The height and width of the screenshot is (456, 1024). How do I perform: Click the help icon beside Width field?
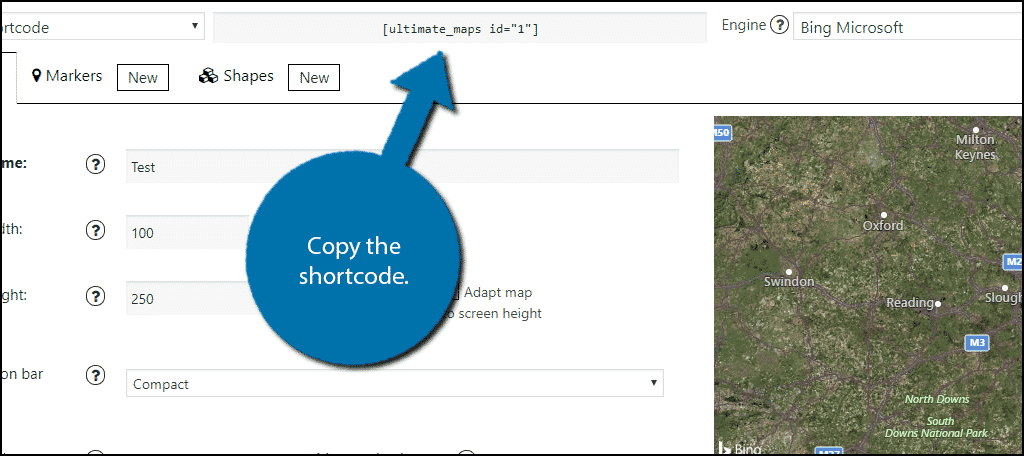coord(96,230)
